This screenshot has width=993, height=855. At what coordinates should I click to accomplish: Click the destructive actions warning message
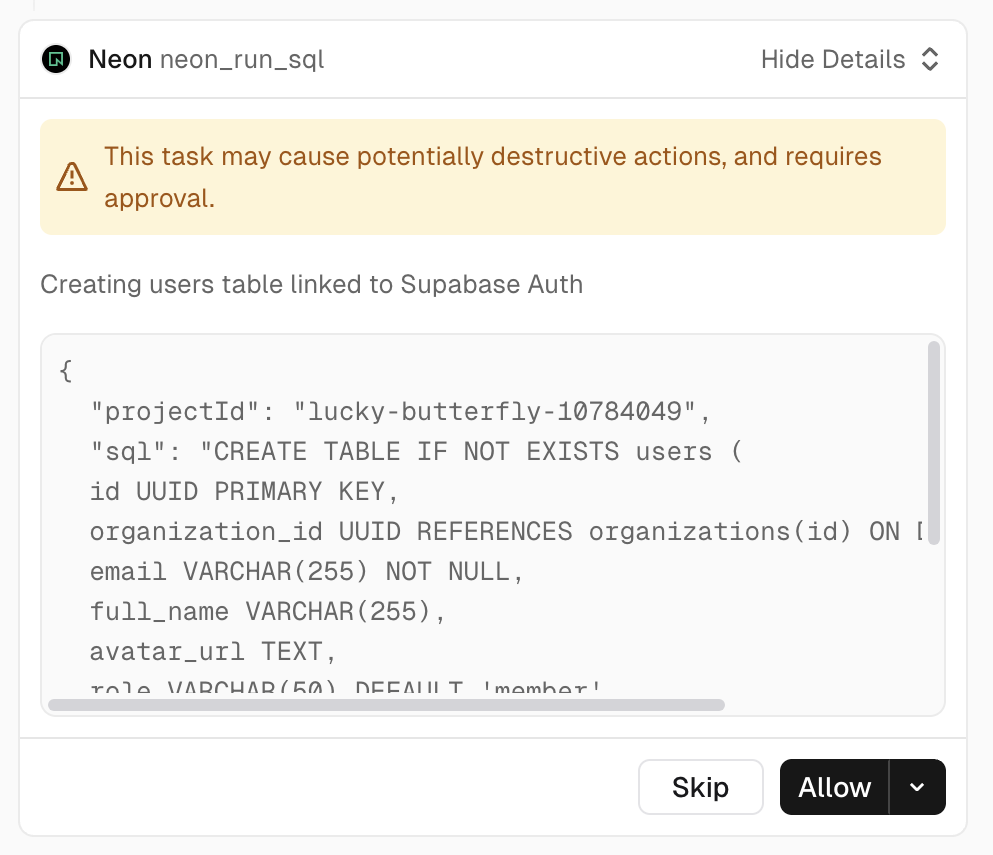coord(493,177)
